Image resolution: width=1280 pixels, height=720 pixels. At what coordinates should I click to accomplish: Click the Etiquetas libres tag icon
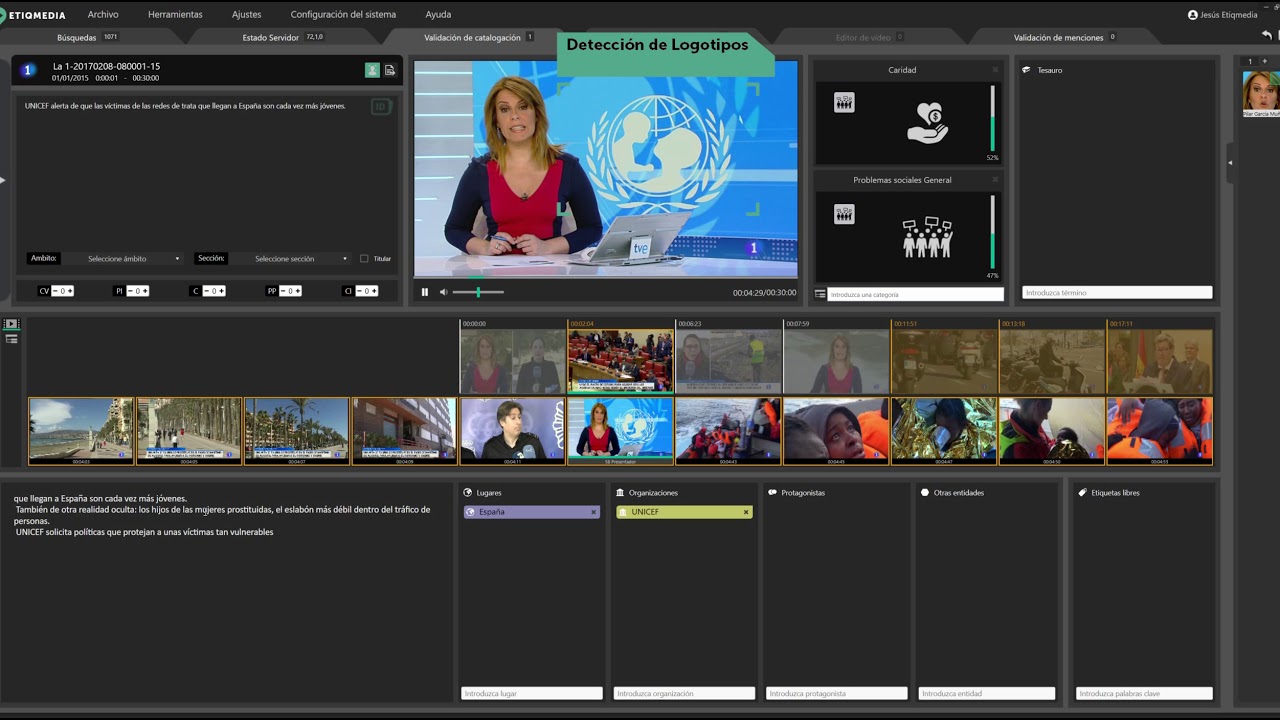[1082, 492]
